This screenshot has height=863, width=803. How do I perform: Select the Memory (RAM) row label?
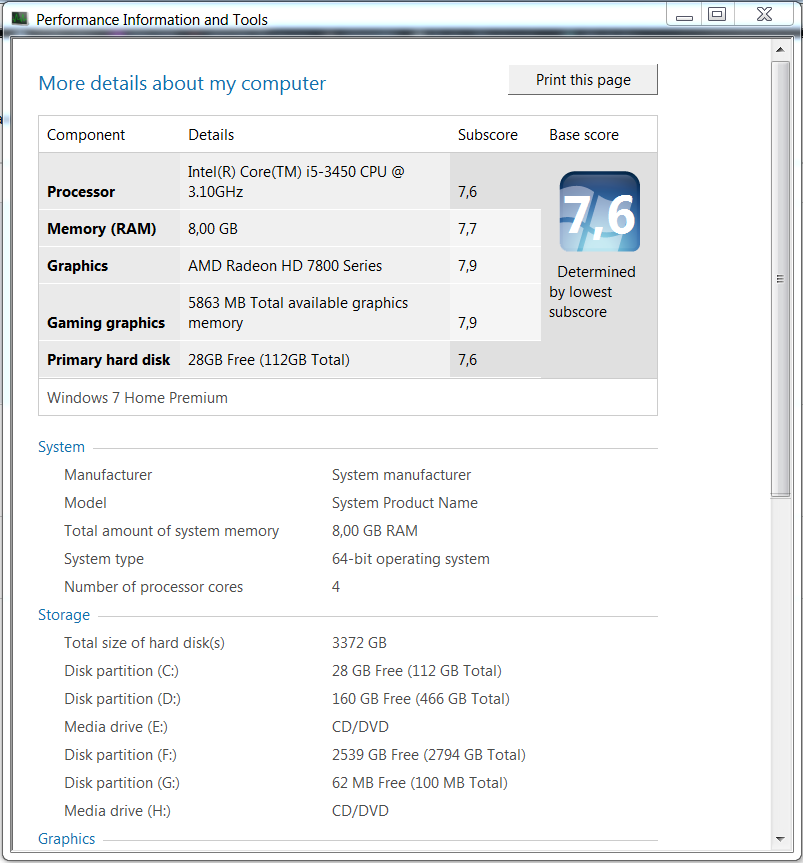[102, 229]
